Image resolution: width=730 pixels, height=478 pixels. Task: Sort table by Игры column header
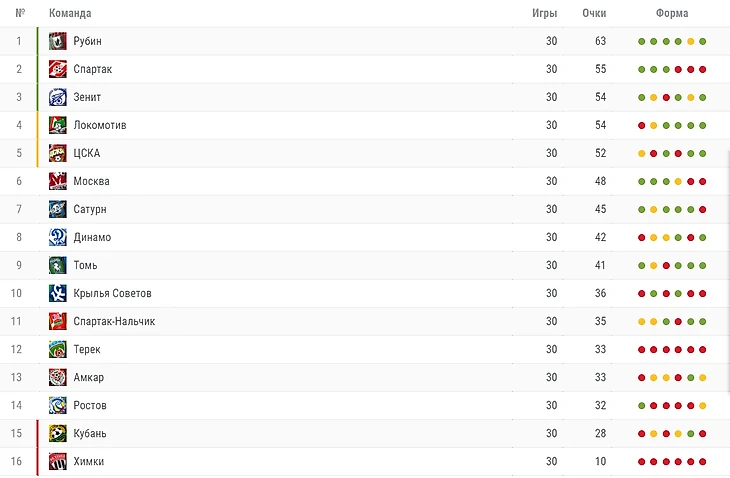[x=545, y=13]
